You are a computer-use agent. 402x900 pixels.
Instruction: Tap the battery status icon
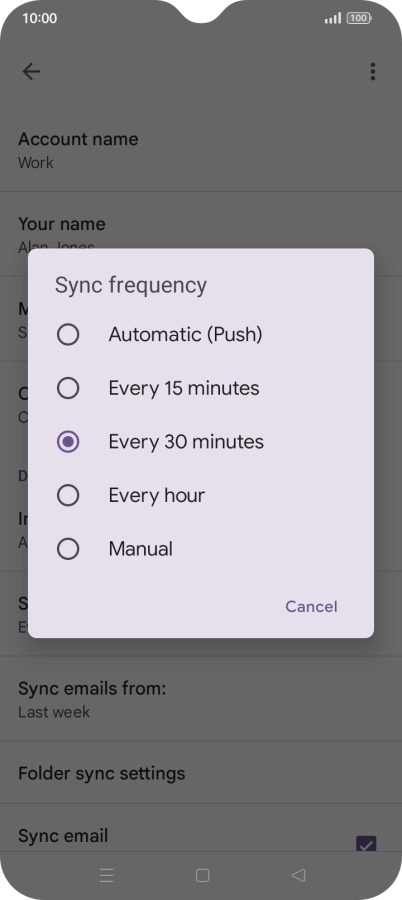pos(359,18)
